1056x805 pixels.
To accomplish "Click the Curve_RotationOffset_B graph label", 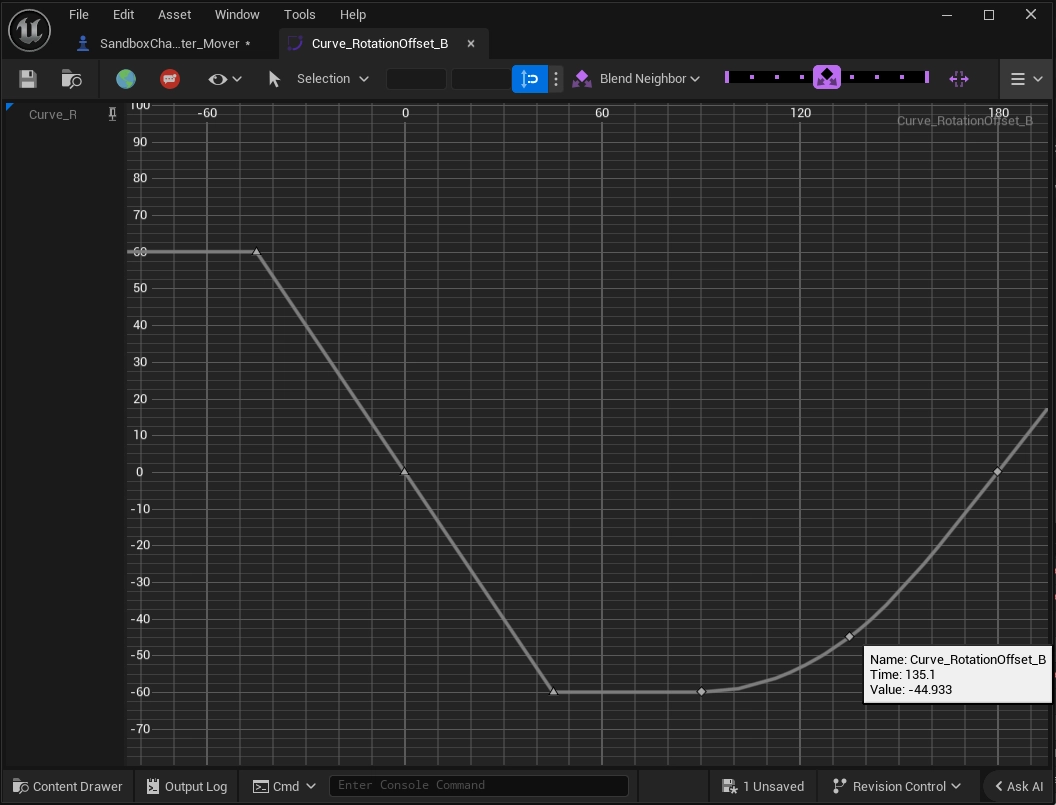I will tap(964, 121).
